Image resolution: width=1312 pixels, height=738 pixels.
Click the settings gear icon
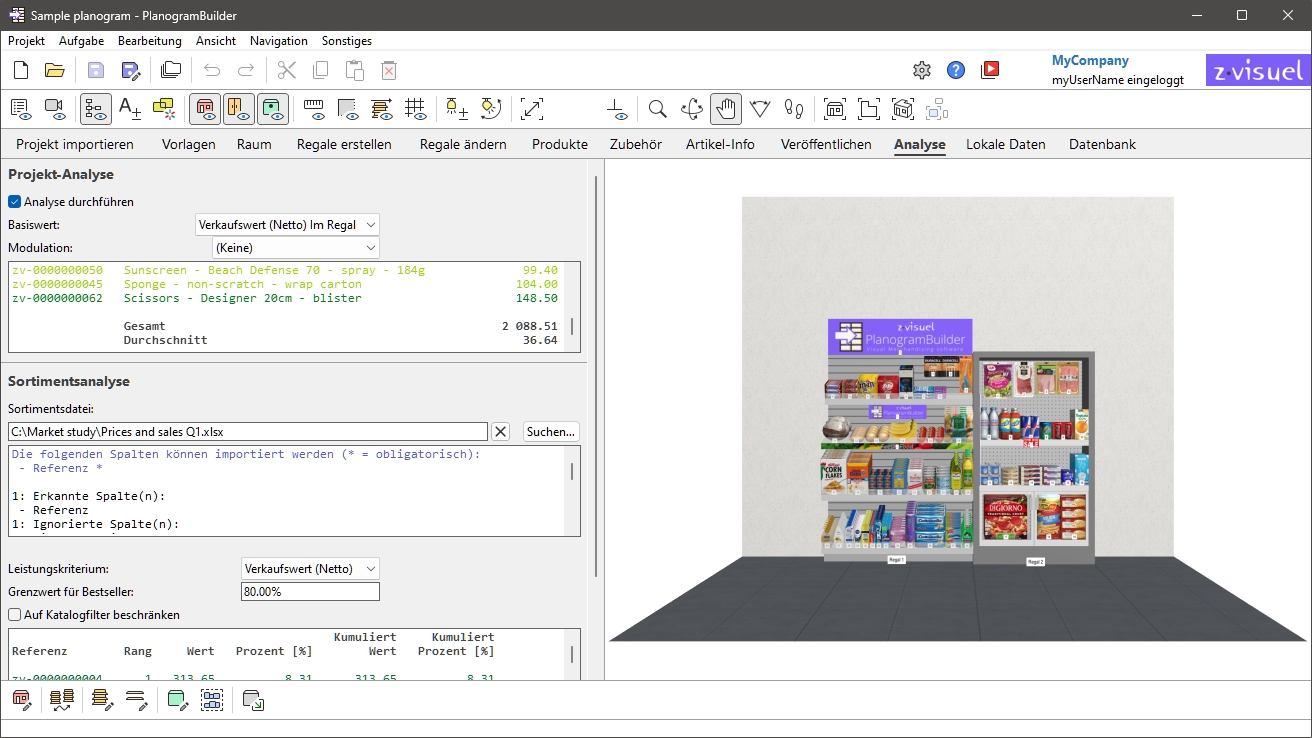coord(922,70)
